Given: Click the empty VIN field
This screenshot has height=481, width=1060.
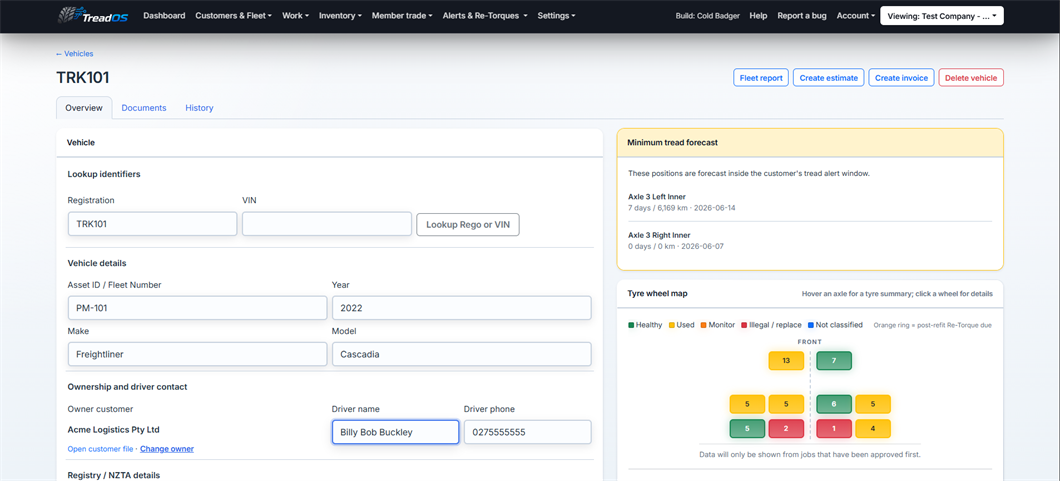Looking at the screenshot, I should (327, 224).
